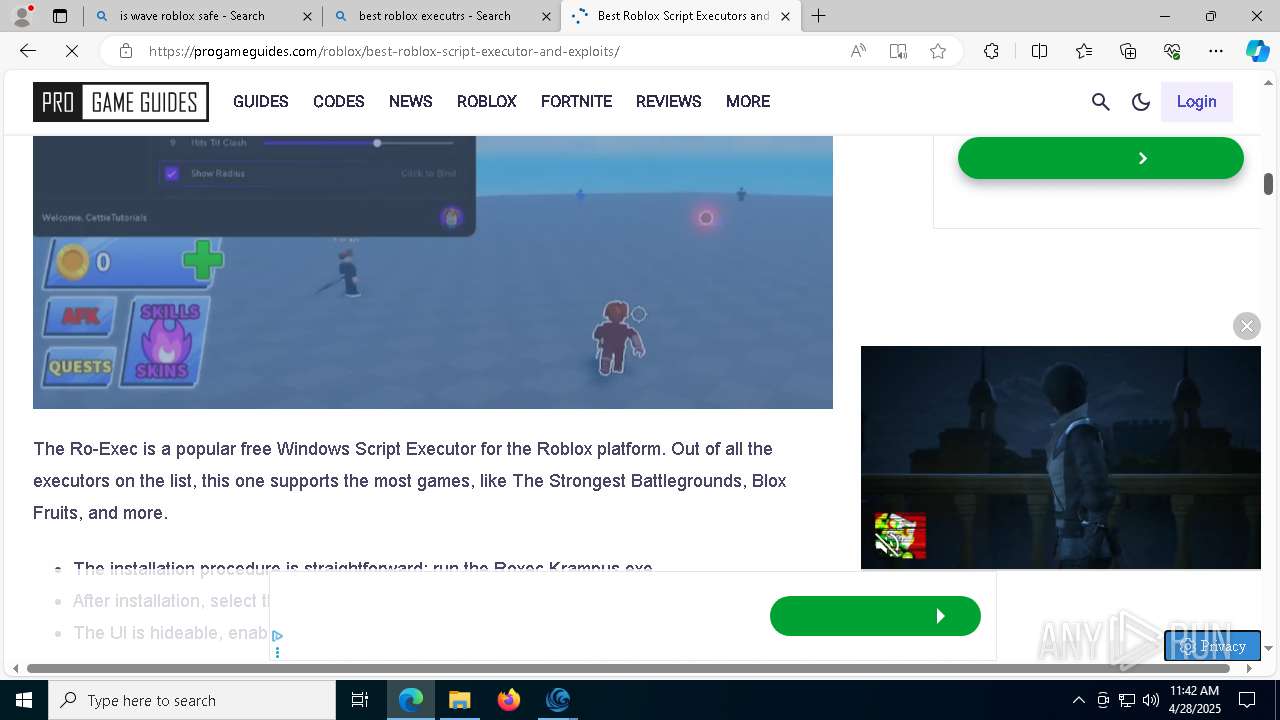Viewport: 1280px width, 720px height.
Task: Toggle Split screen view
Action: [1039, 51]
